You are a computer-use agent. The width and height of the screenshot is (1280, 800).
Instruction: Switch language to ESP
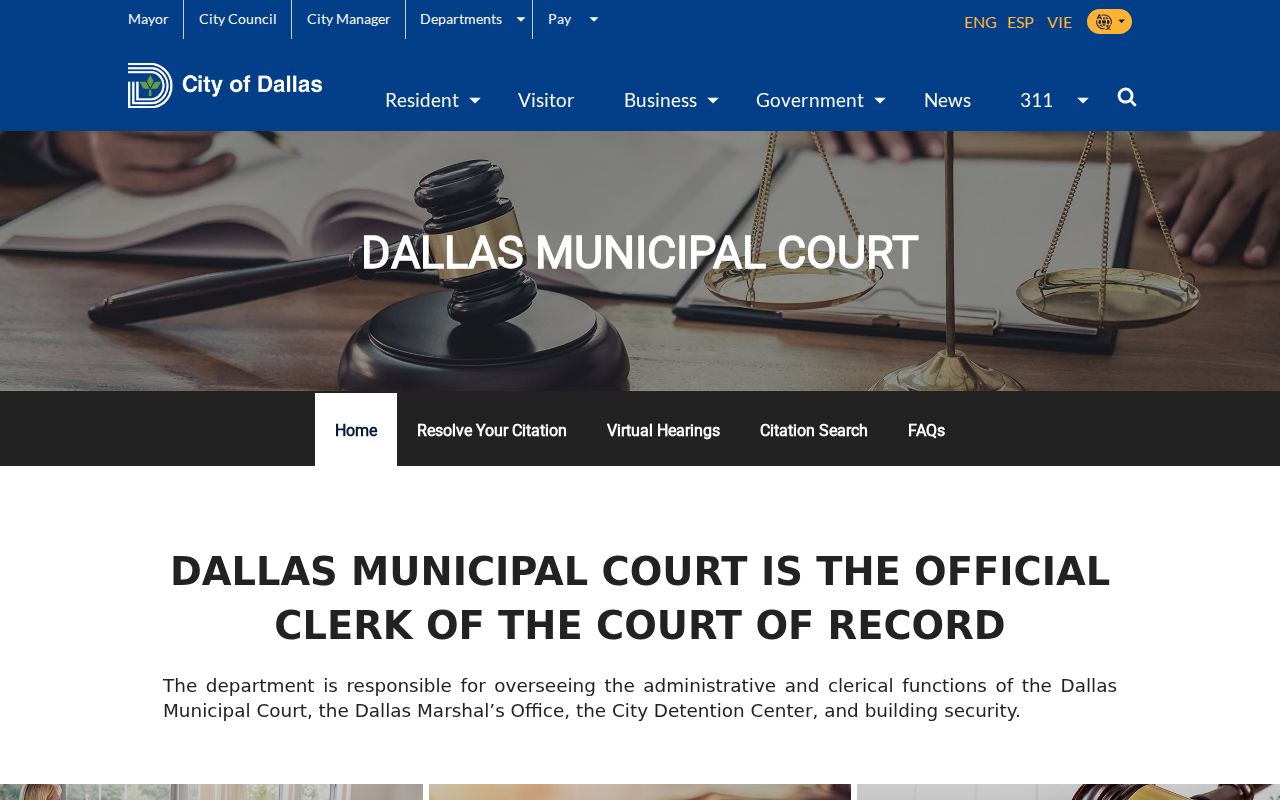coord(1020,22)
